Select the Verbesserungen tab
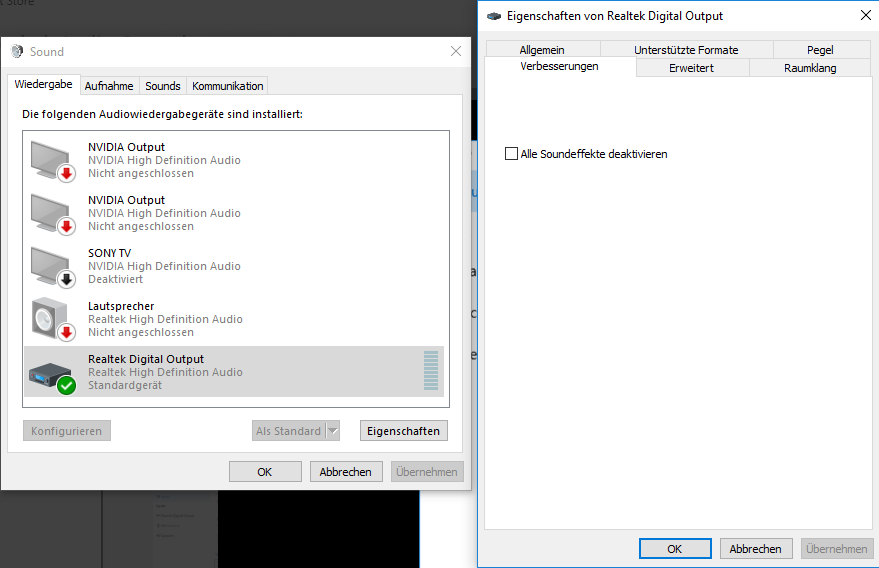 pos(559,66)
